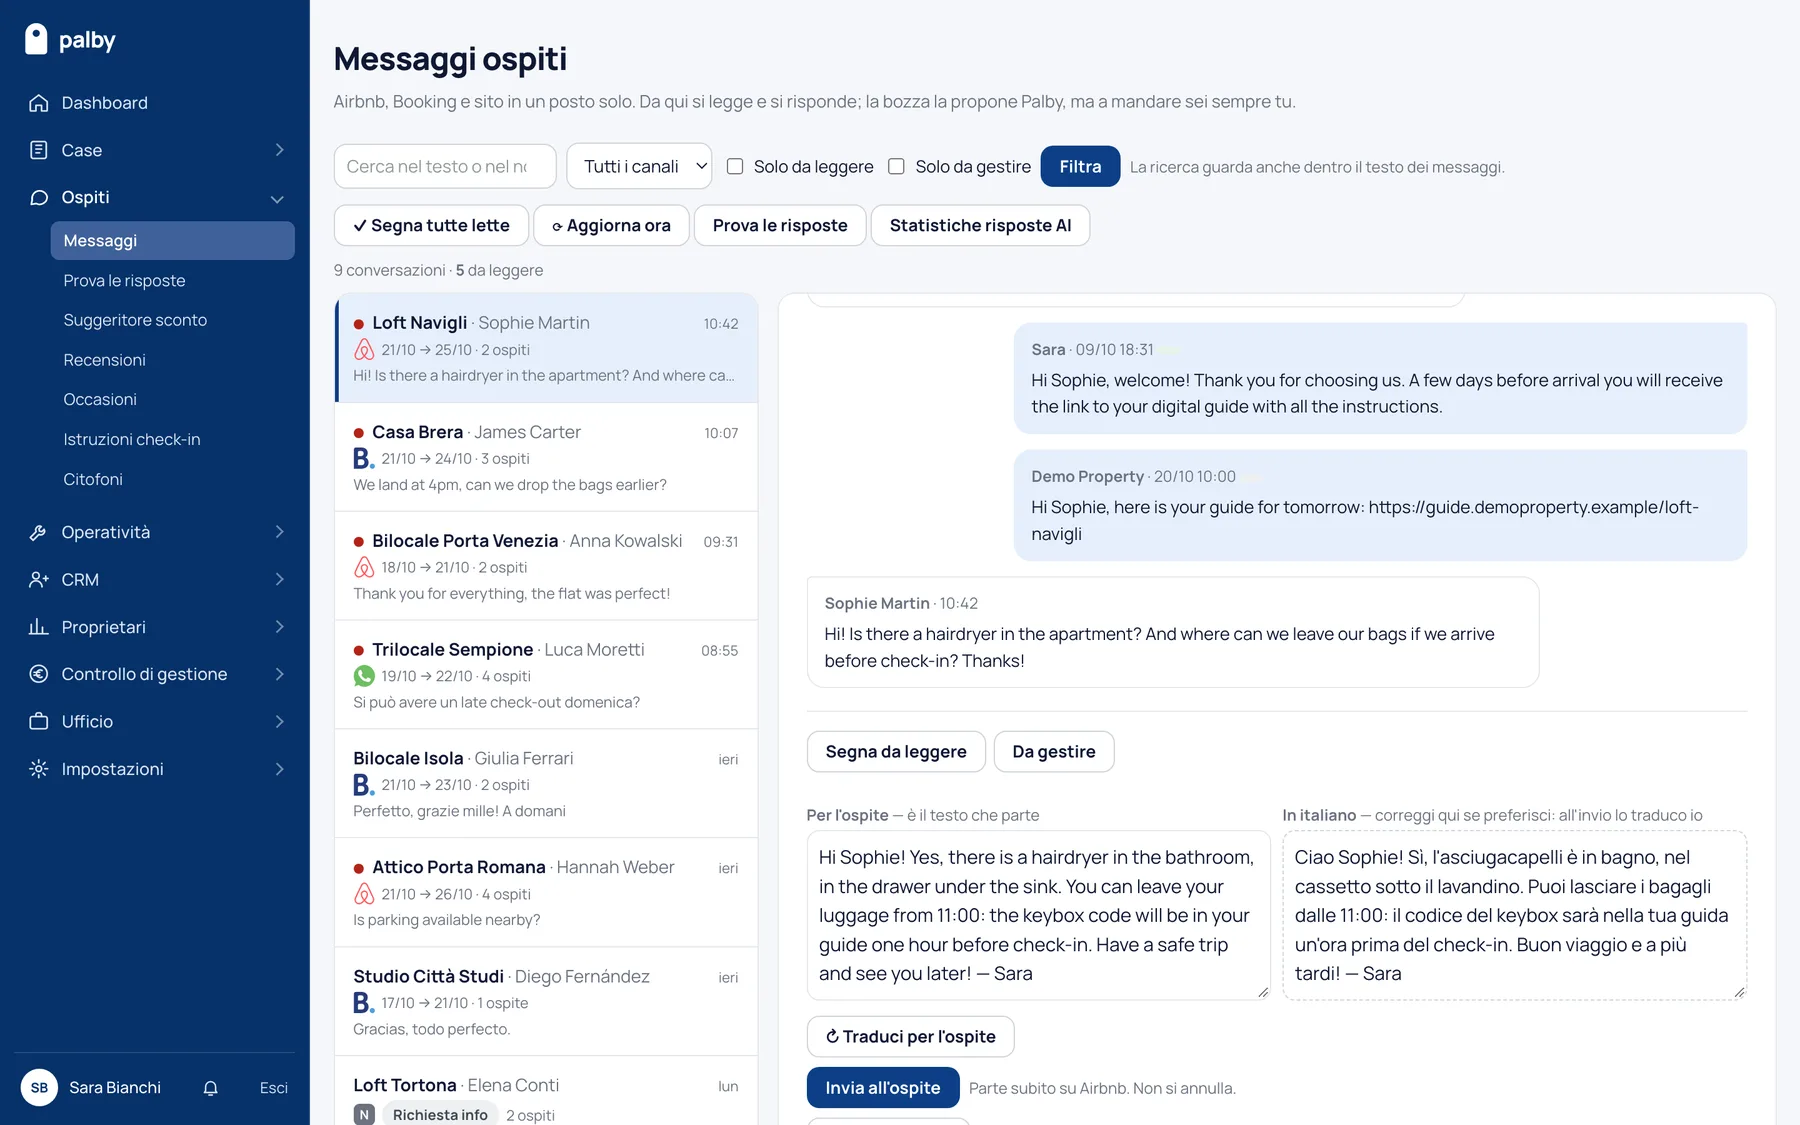Click the Booking icon on Casa Brera conversation
The width and height of the screenshot is (1800, 1125).
click(x=363, y=459)
